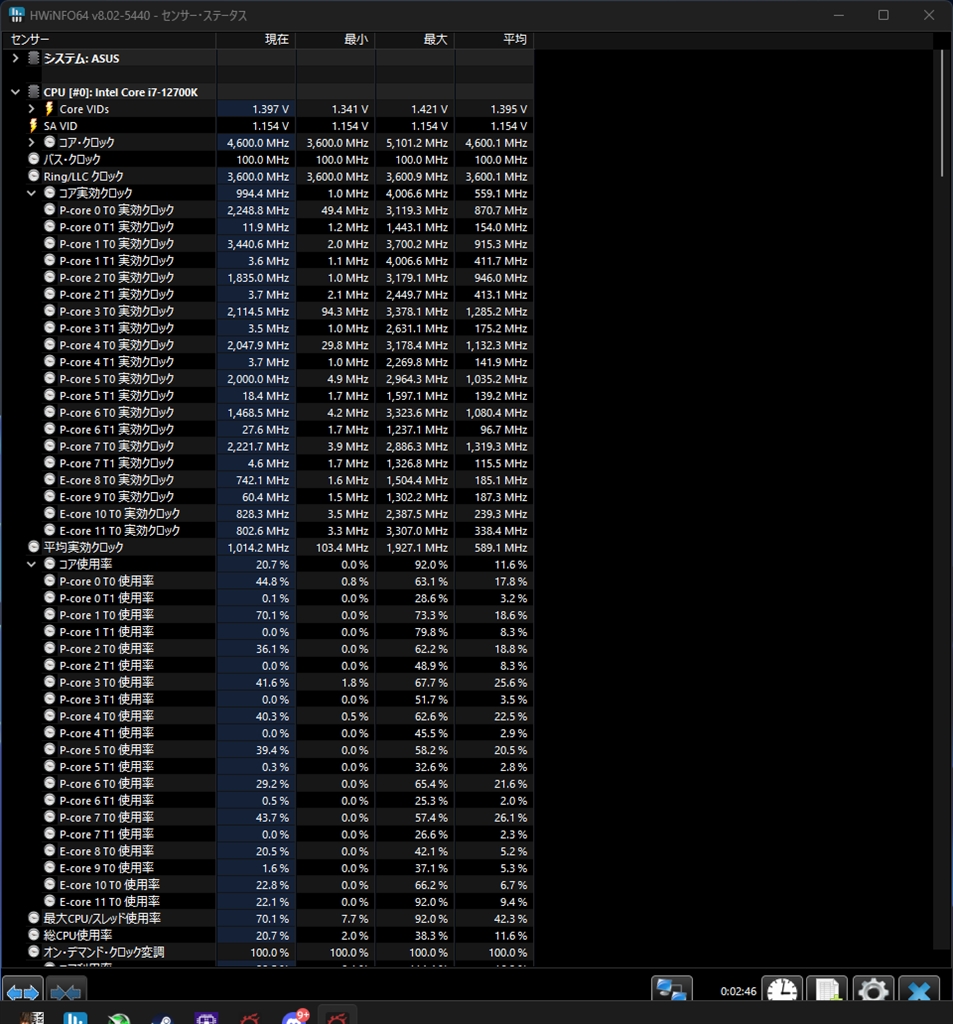Click the elapsed time 0:02:46 display
The width and height of the screenshot is (953, 1024).
click(x=738, y=991)
